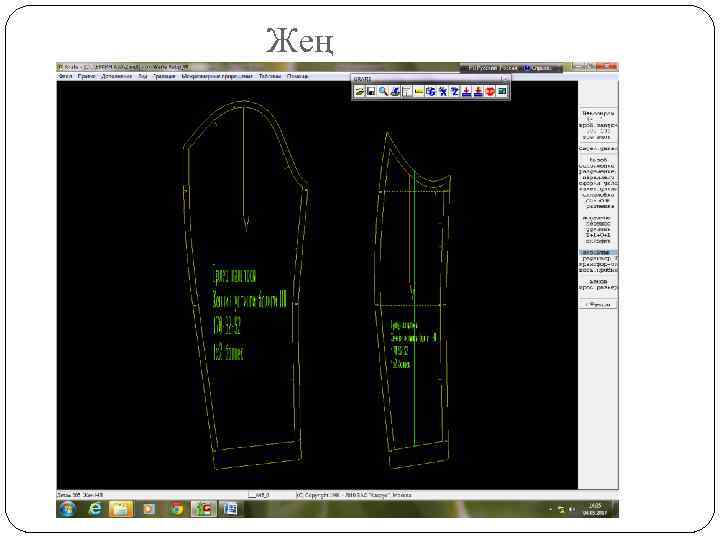720x540 pixels.
Task: Click the boxed button below the first text group in right panel
Action: (x=598, y=149)
